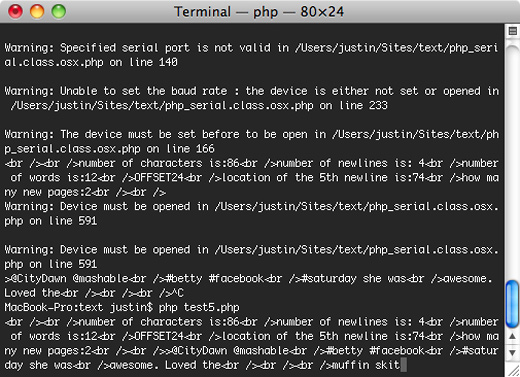Screen dimensions: 520x377
Task: Click the window resize grip corner
Action: tap(513, 370)
